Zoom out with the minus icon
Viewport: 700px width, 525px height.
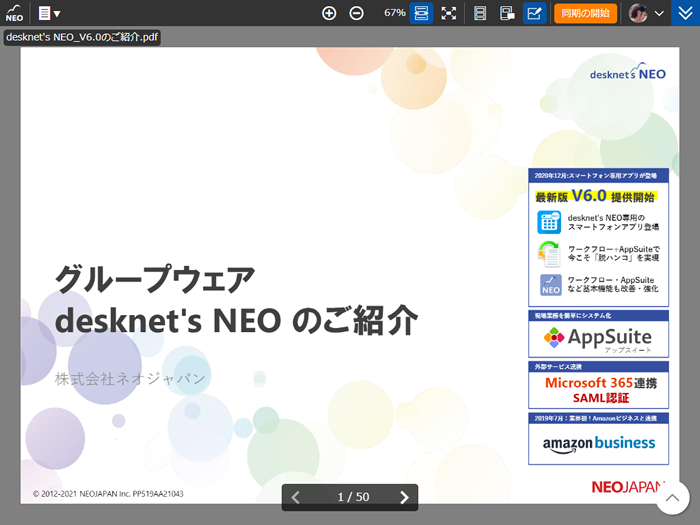pos(356,13)
